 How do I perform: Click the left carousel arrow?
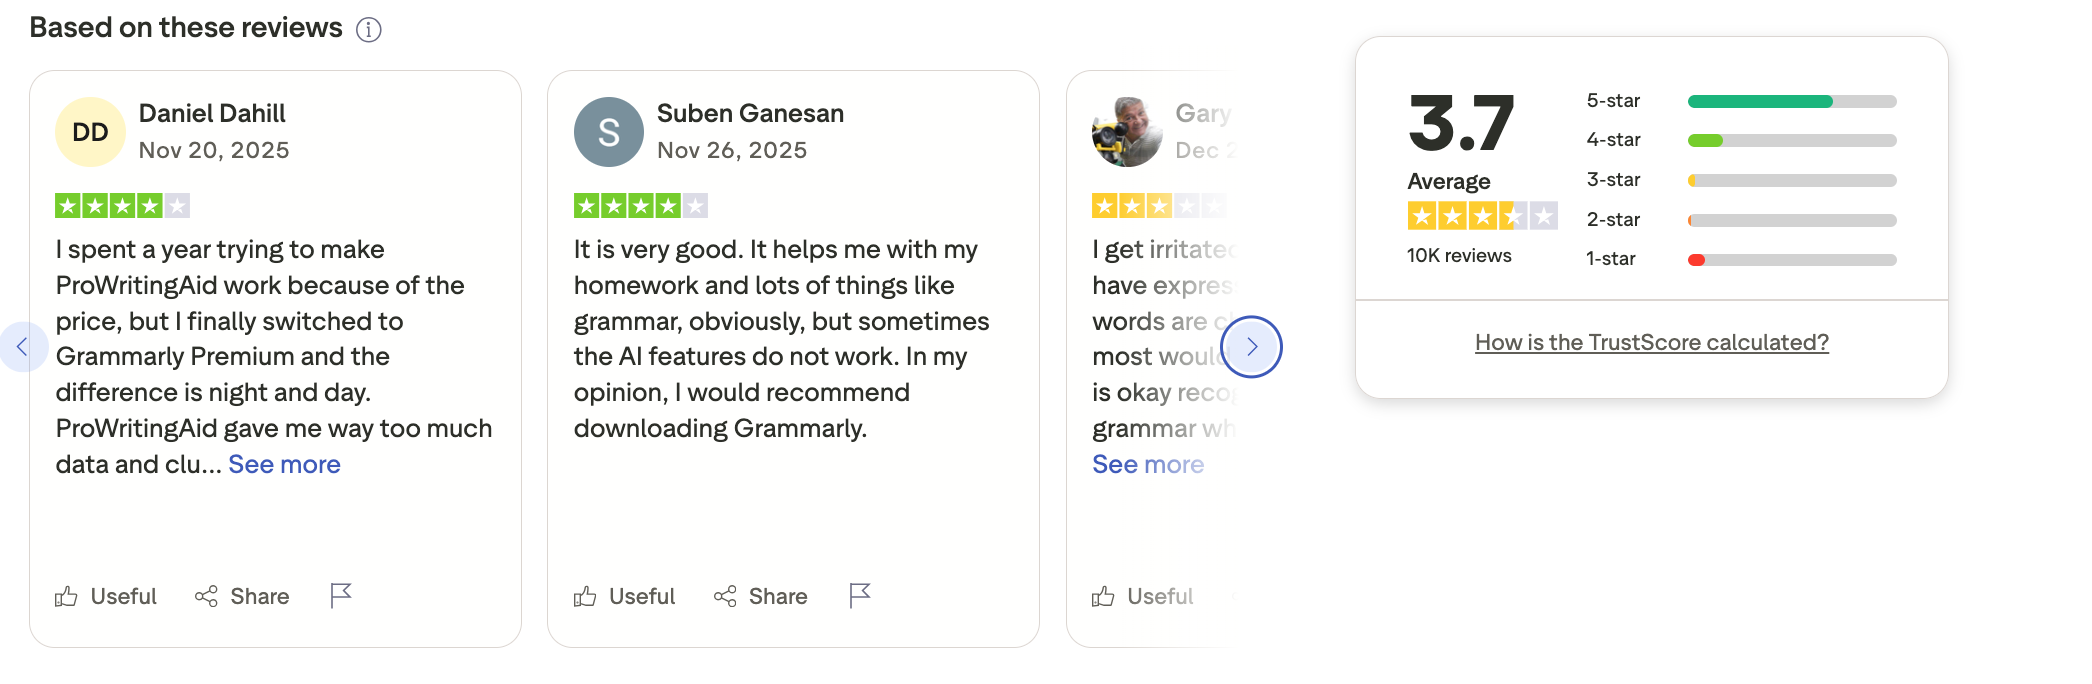tap(24, 346)
